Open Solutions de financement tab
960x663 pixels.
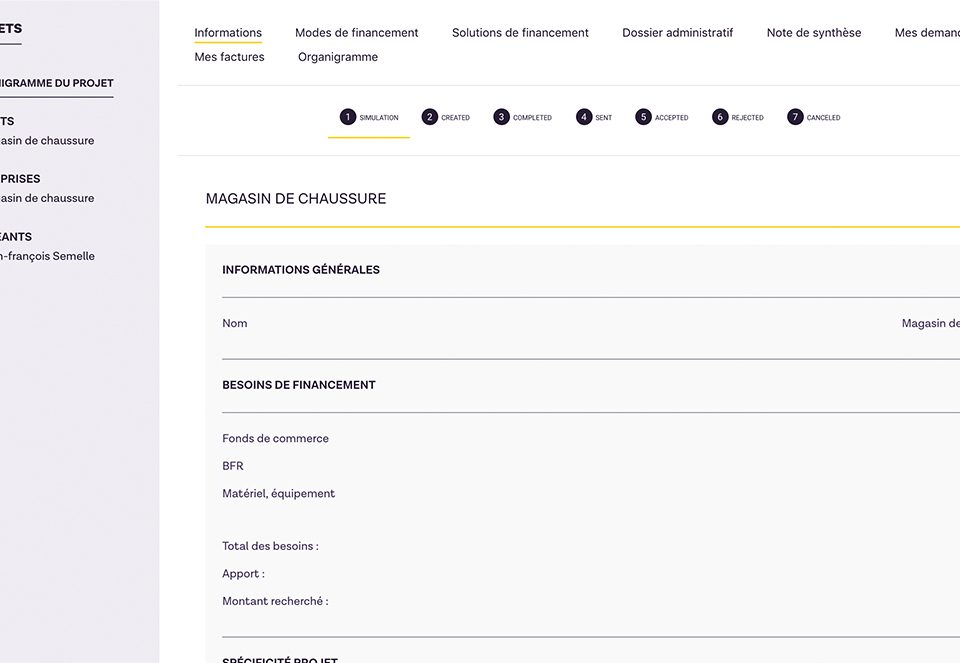520,33
